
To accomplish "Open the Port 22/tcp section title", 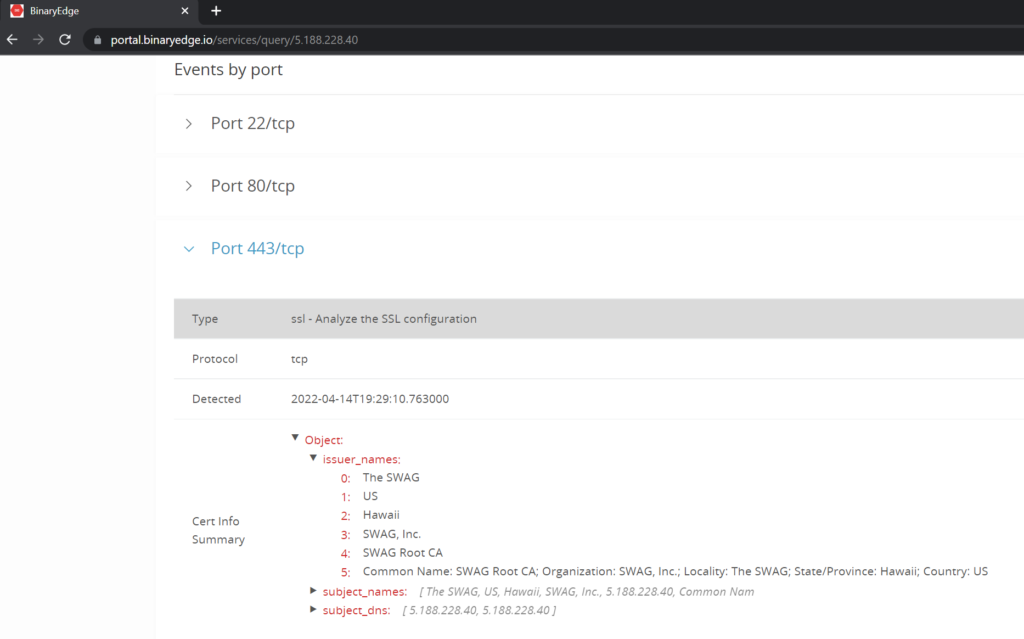I will [253, 123].
